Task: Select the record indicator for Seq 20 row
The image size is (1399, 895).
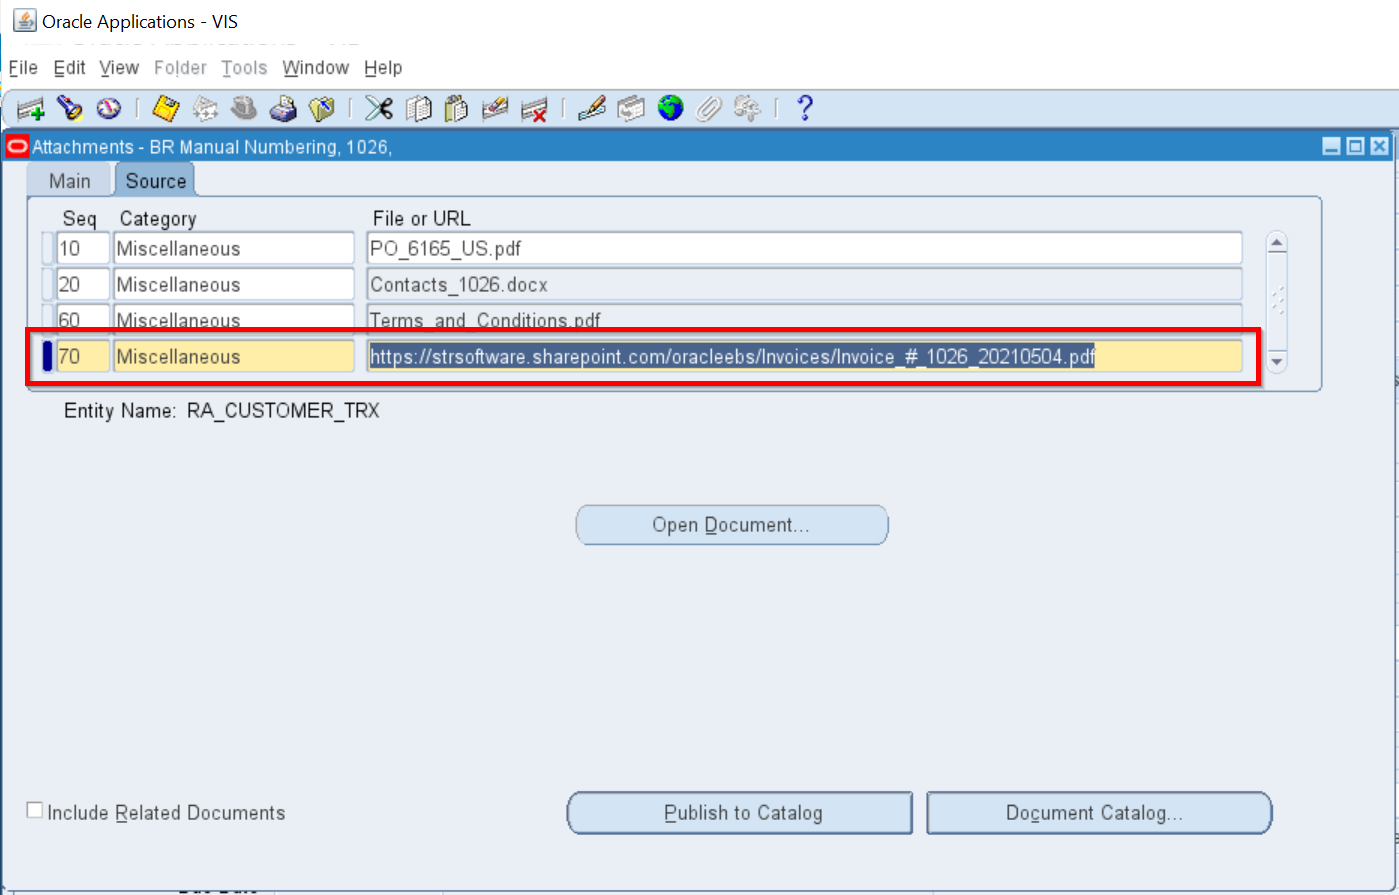Action: pyautogui.click(x=47, y=284)
